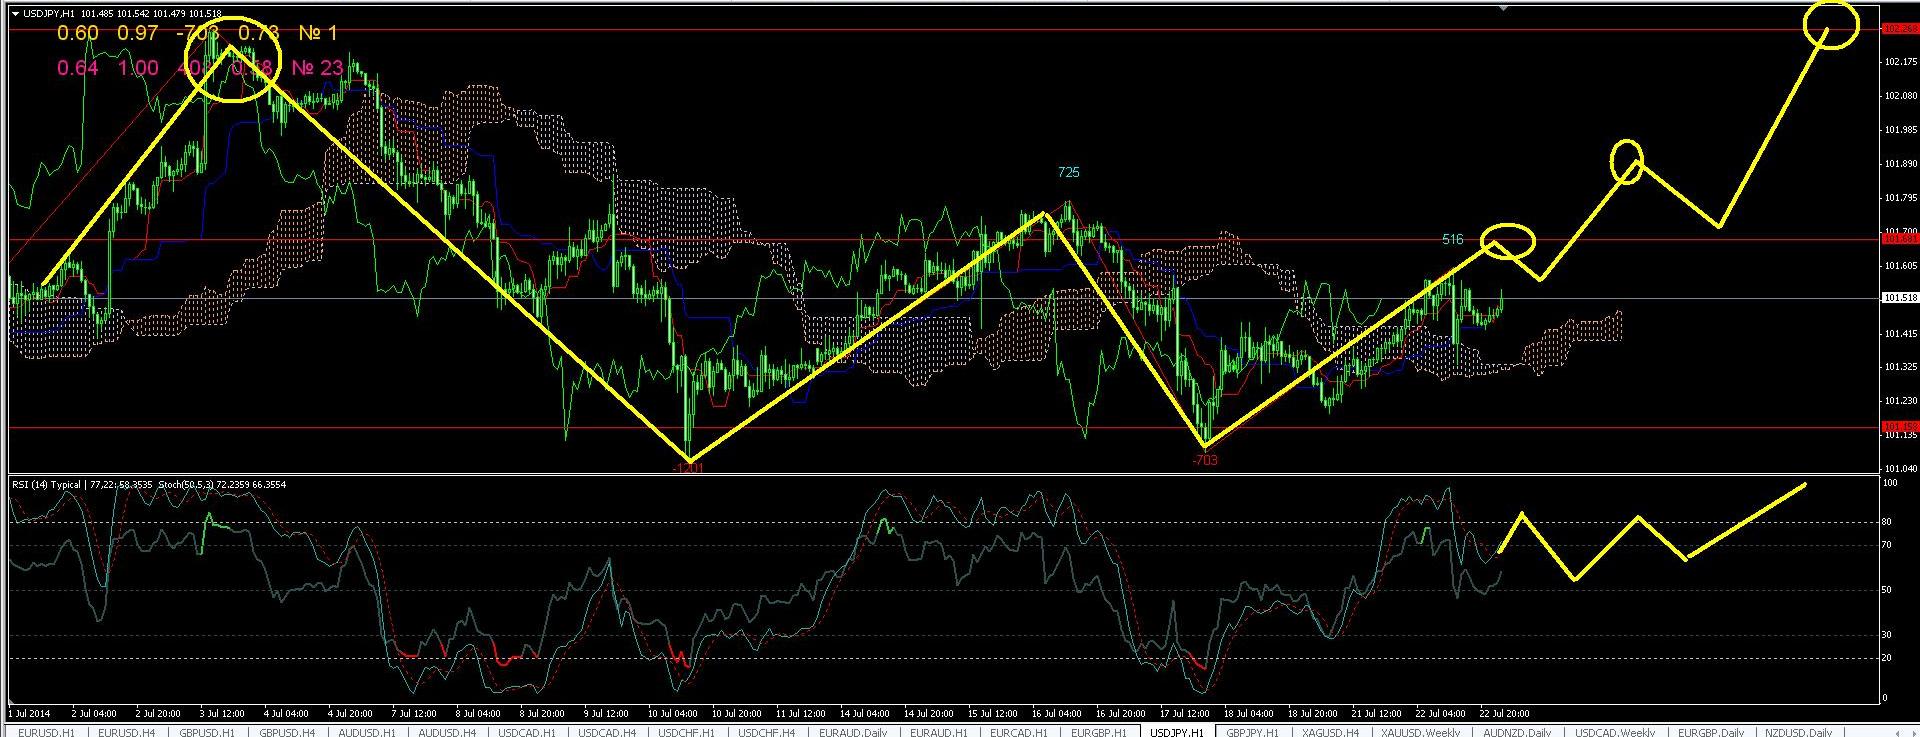Click the 725 wave label on the chart
1920x737 pixels.
tap(1068, 172)
